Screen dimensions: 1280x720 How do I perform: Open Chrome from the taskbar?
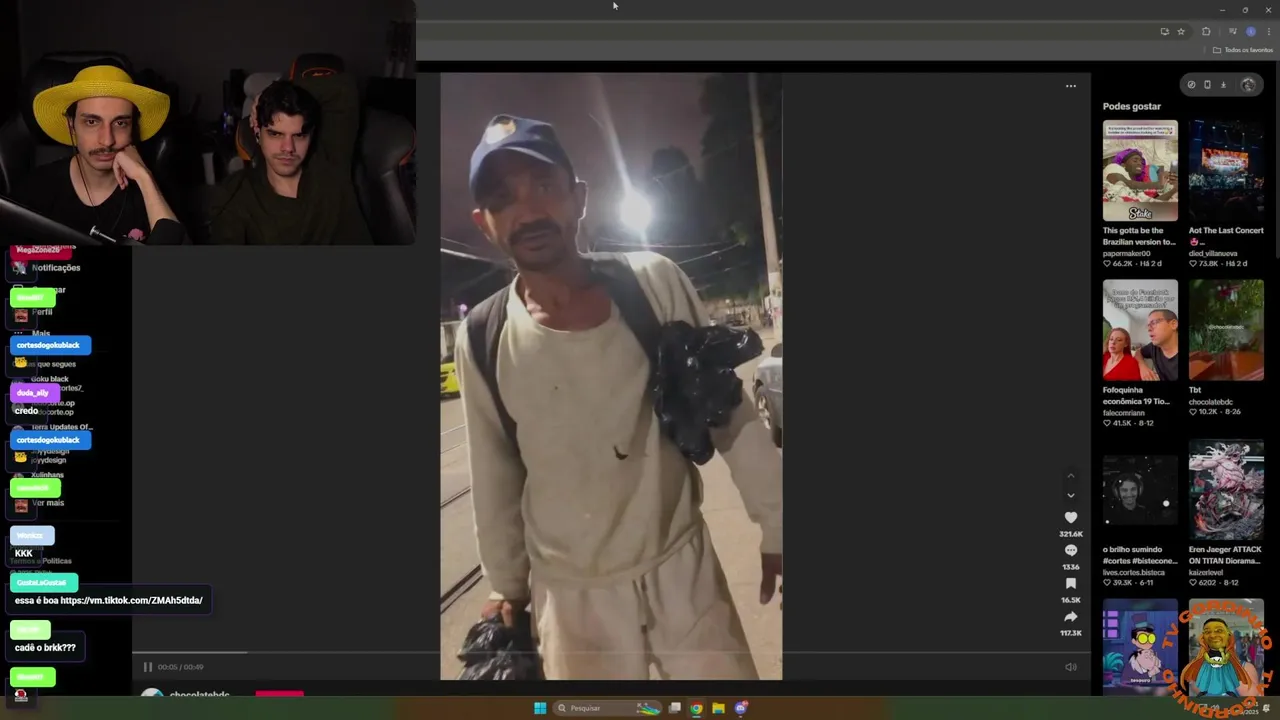click(696, 708)
